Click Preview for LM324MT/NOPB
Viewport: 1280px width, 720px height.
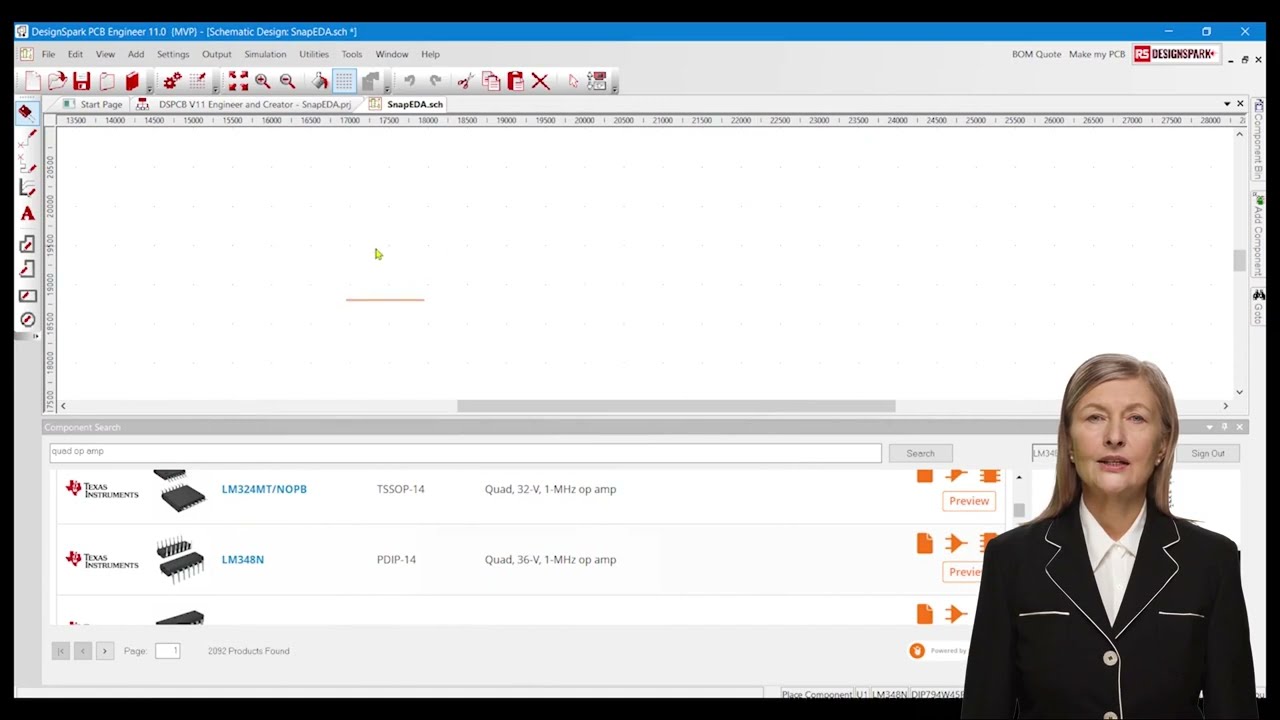point(968,501)
